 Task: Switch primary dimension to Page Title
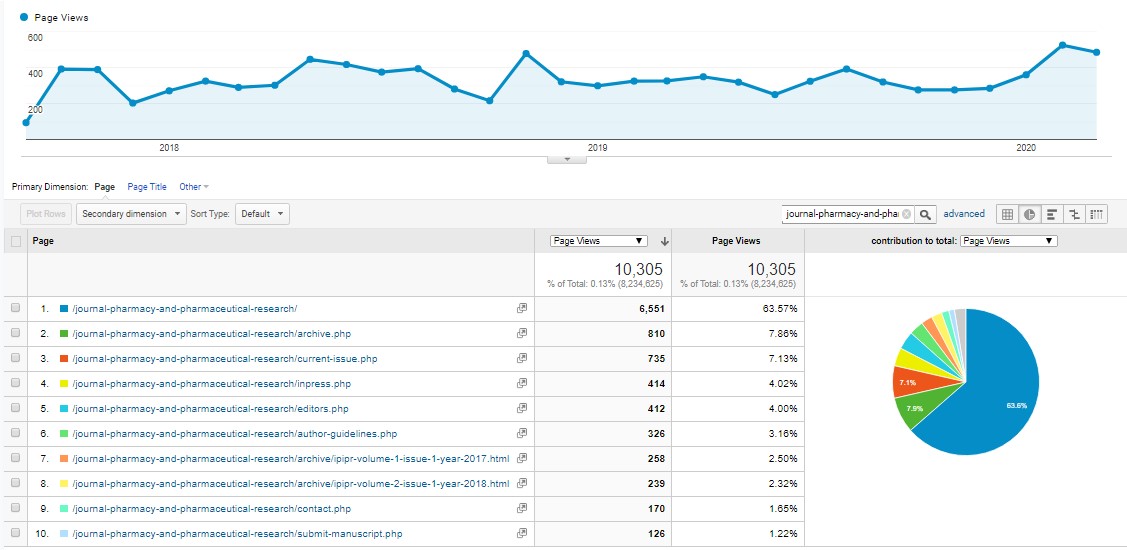click(x=147, y=187)
